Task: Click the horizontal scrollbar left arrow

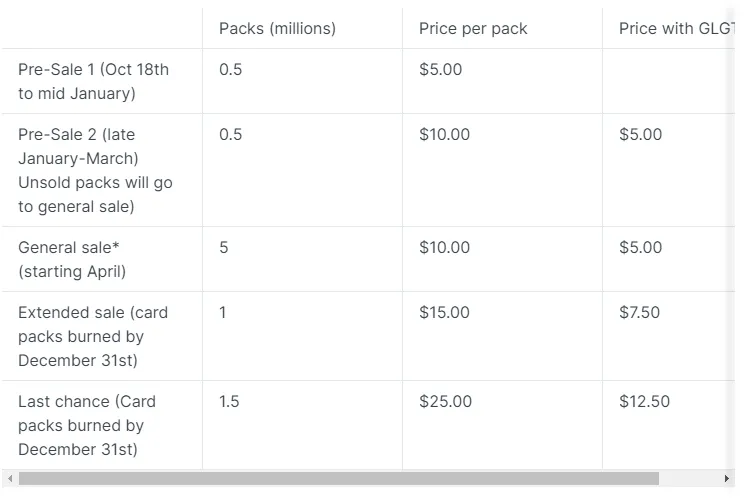Action: 9,479
